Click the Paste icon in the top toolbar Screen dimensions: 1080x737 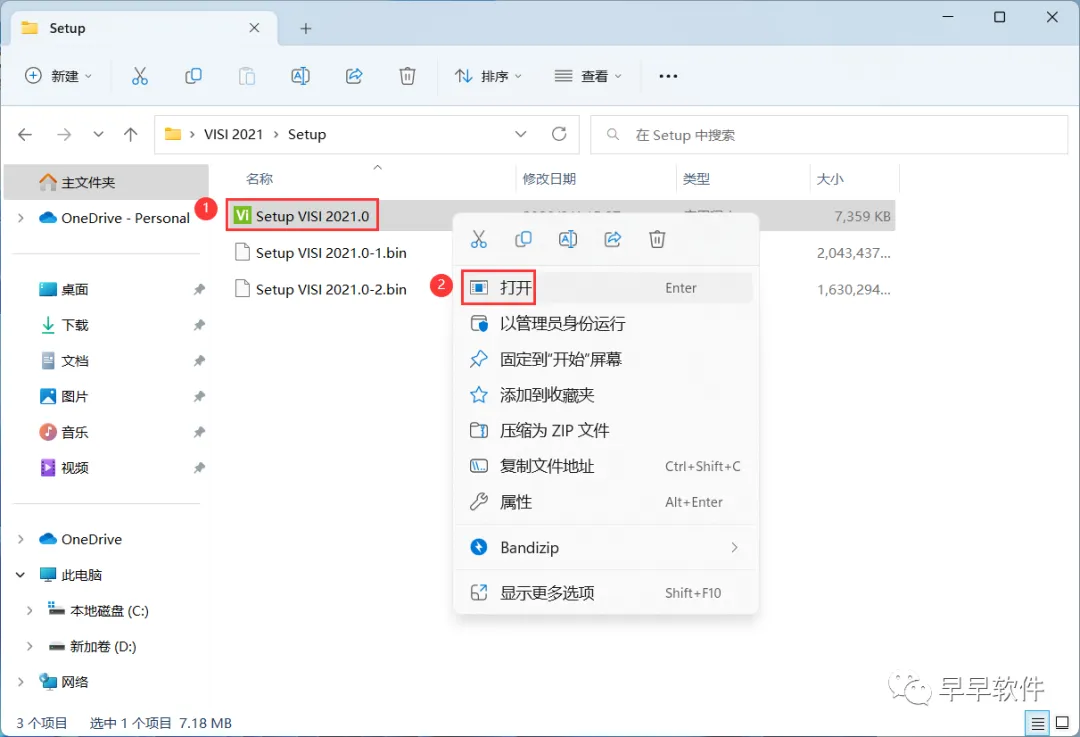click(x=247, y=76)
